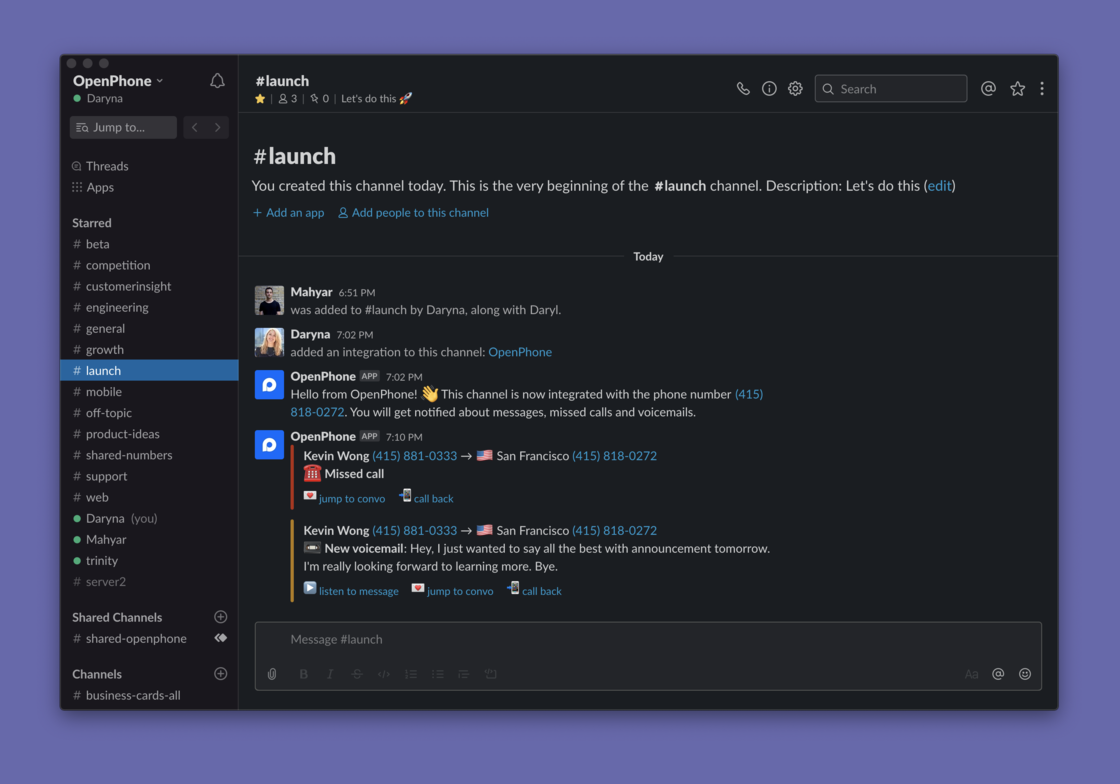
Task: Click the Jump to... quick switcher
Action: (x=123, y=127)
